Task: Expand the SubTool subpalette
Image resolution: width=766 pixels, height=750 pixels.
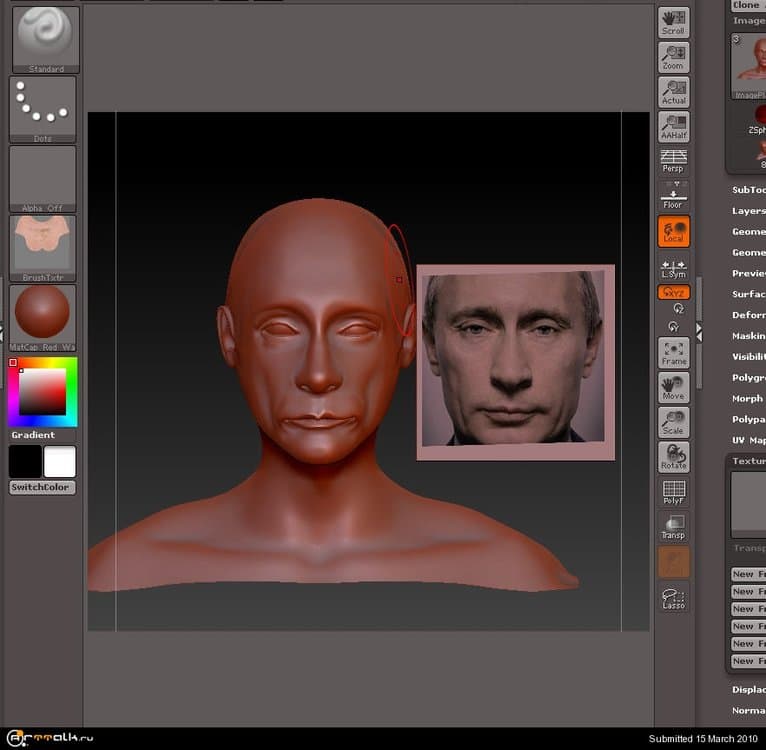Action: tap(748, 190)
